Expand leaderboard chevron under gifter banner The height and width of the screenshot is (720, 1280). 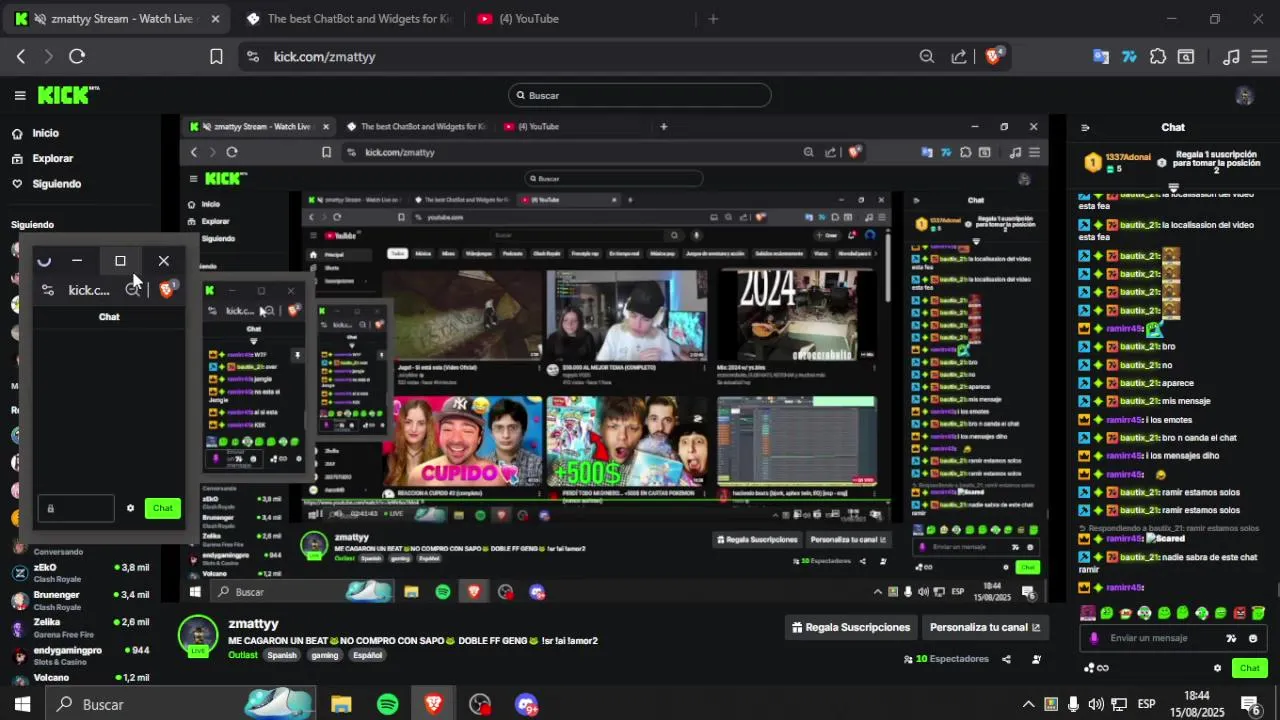1173,187
